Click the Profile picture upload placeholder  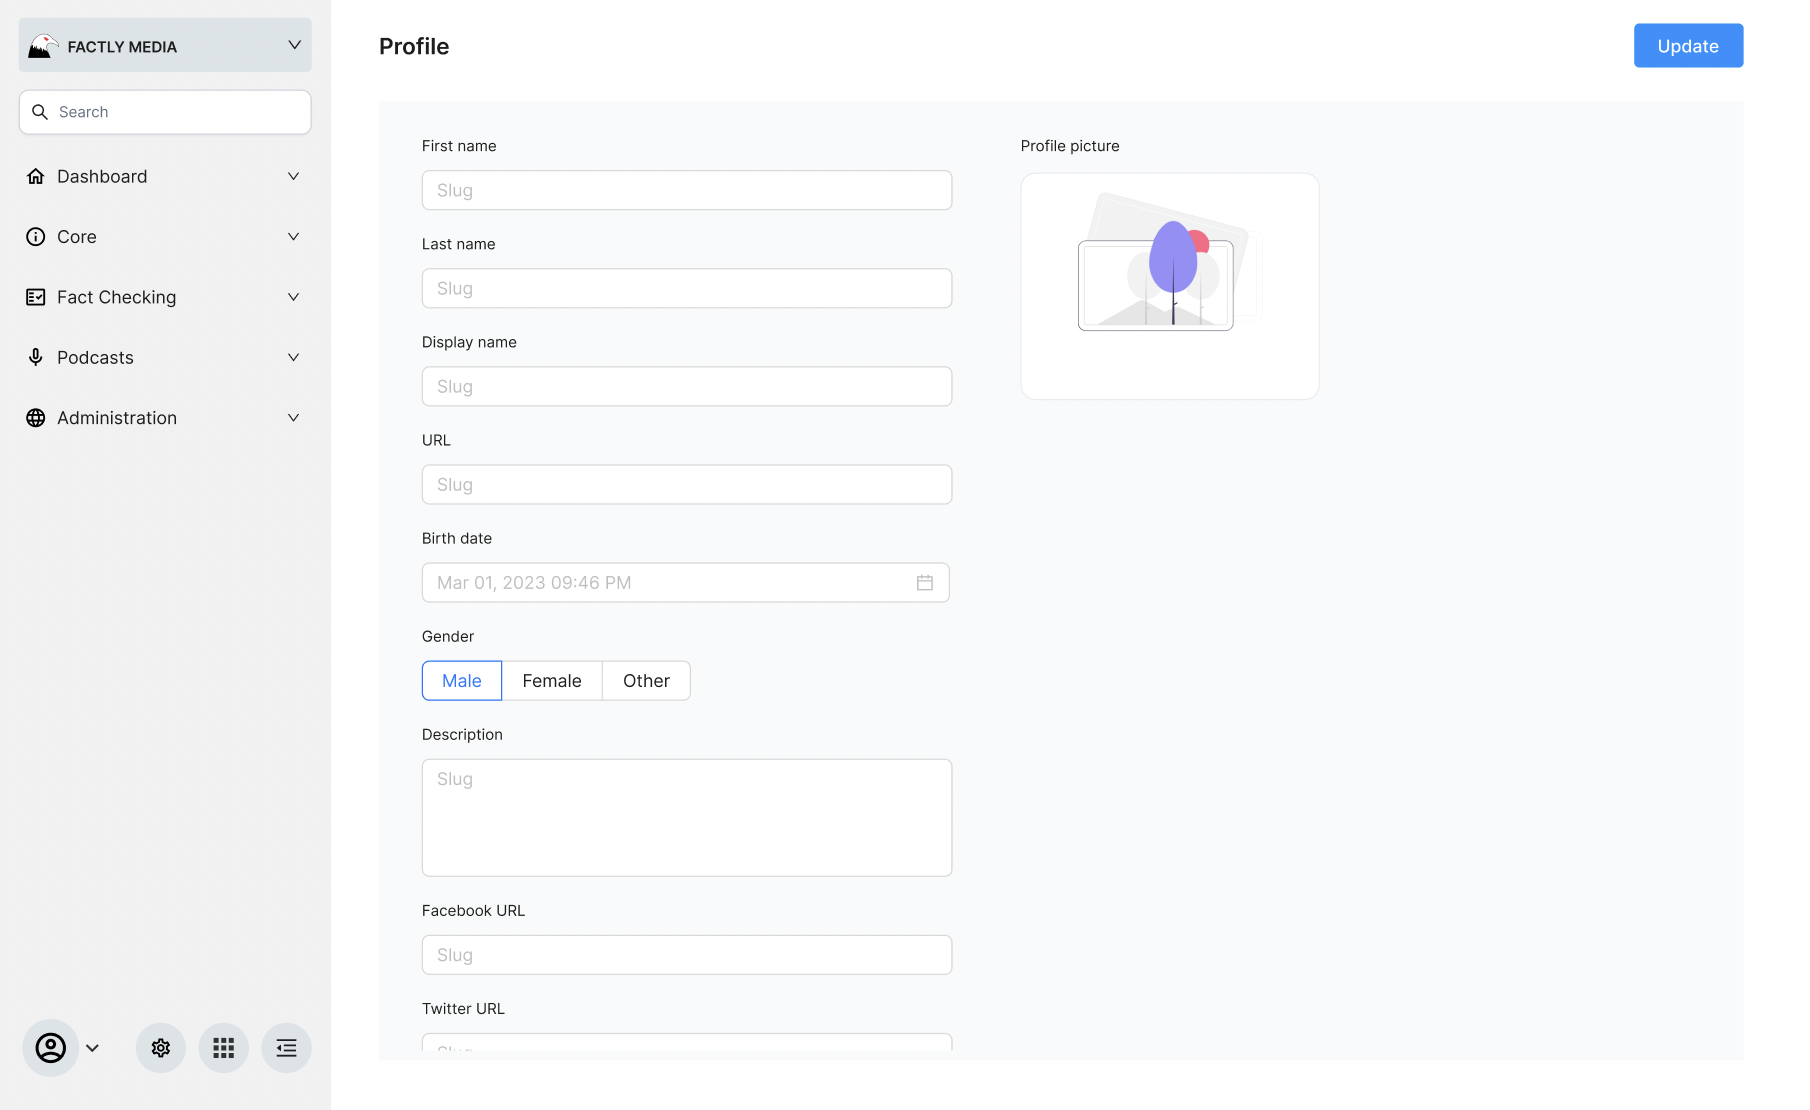pyautogui.click(x=1170, y=286)
